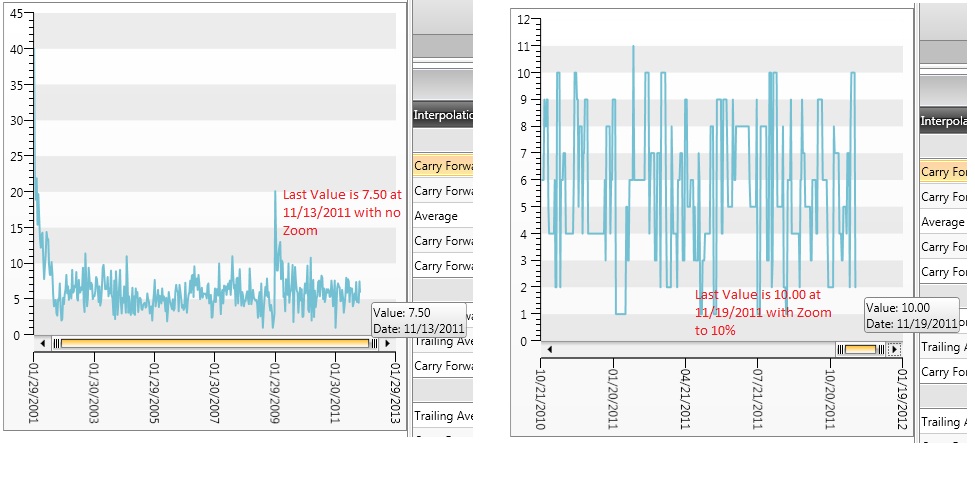This screenshot has height=500, width=975.
Task: Click the 45 label on the y-axis
Action: pyautogui.click(x=15, y=14)
